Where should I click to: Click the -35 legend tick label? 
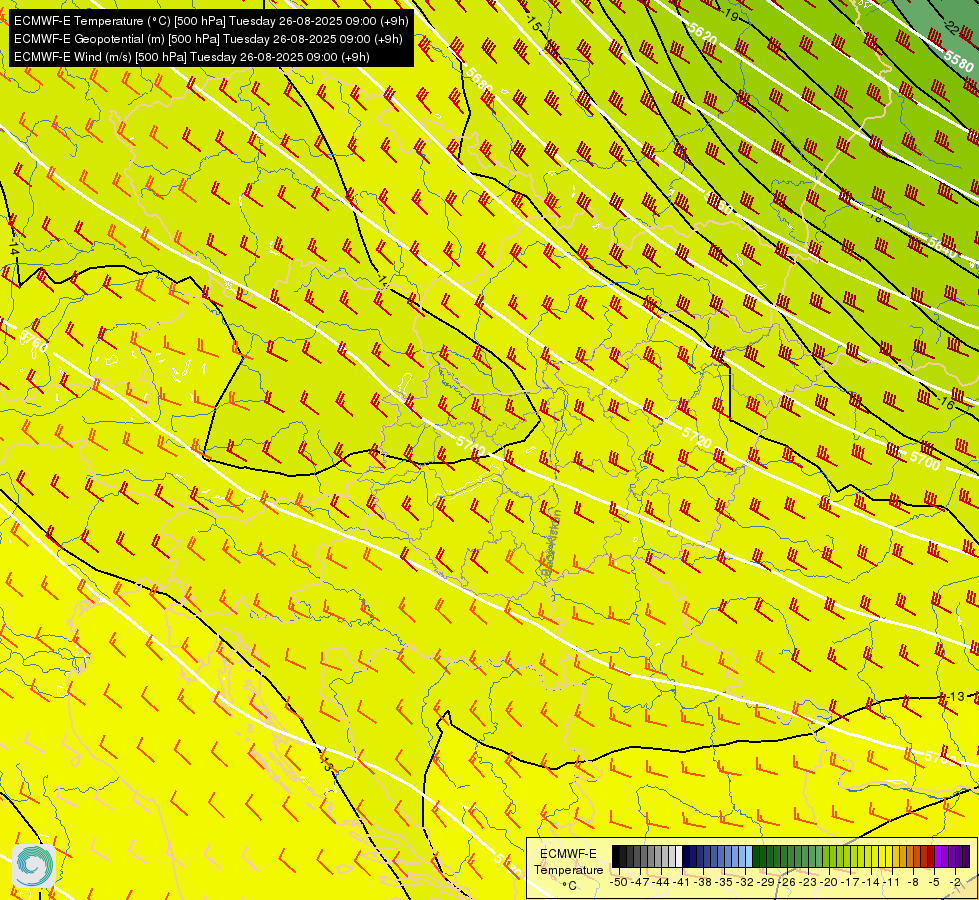pos(725,882)
